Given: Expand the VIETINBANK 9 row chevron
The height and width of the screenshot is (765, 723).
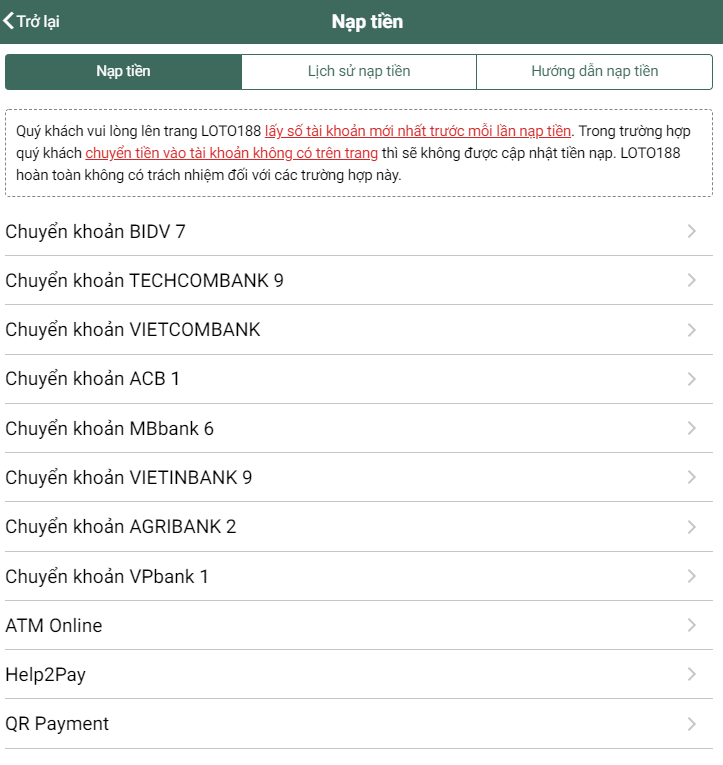Looking at the screenshot, I should pos(691,477).
